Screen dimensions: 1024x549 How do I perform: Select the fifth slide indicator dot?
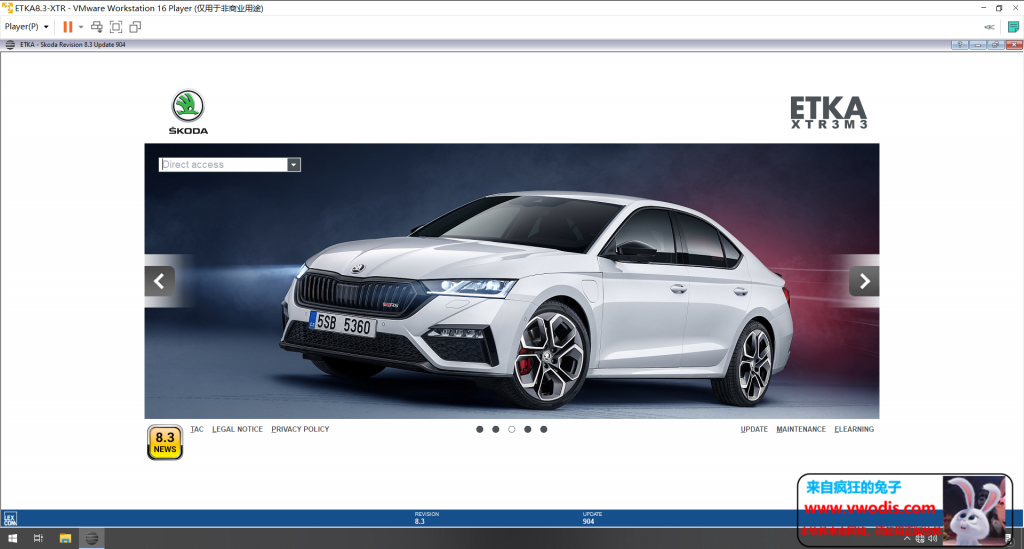pos(544,430)
